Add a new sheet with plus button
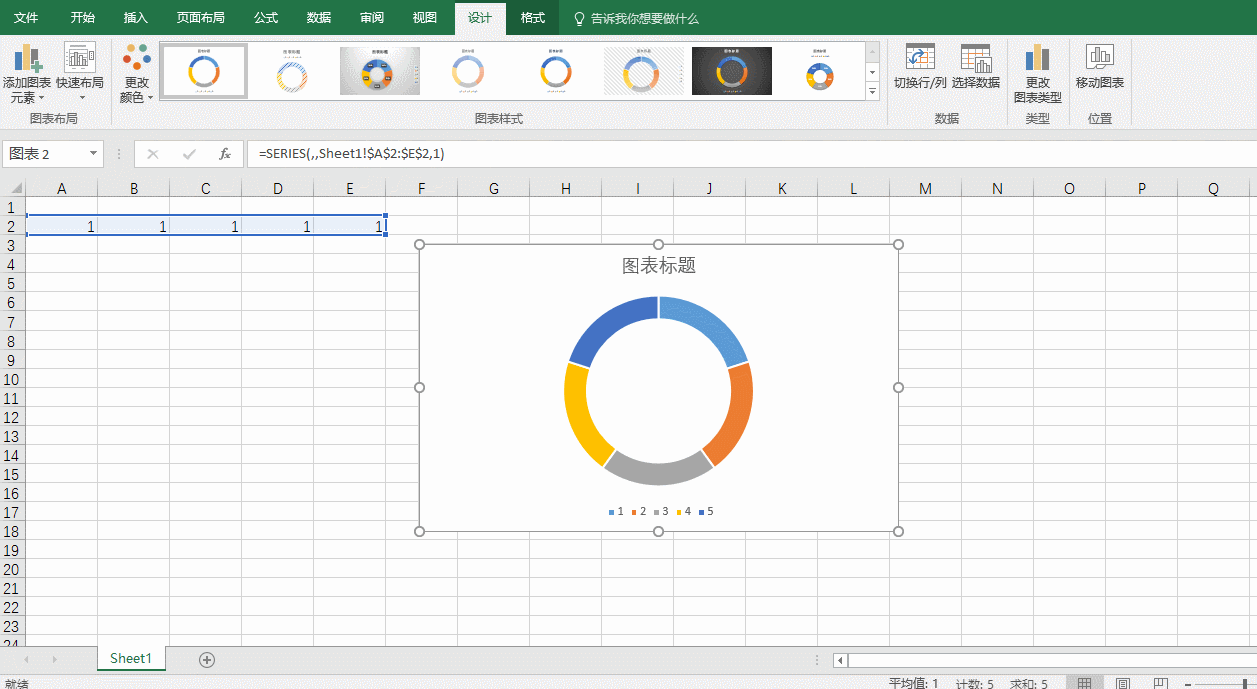 [x=207, y=659]
